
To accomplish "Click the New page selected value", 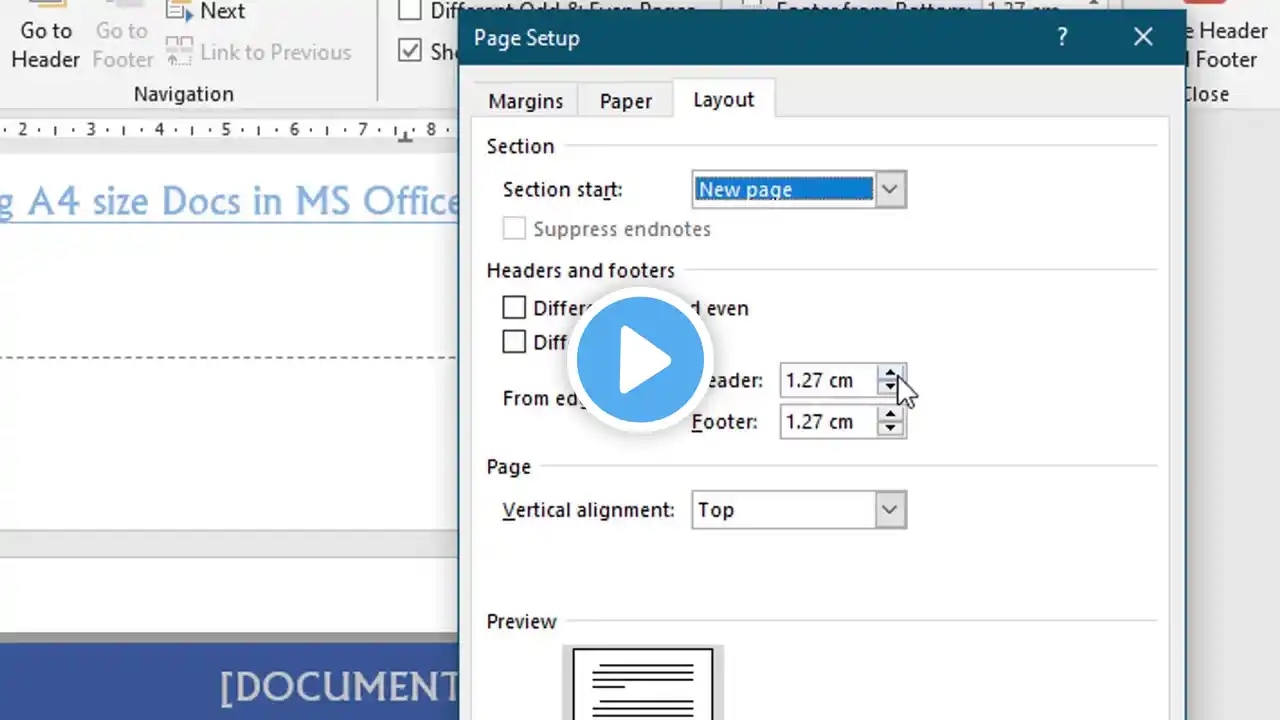I will [783, 189].
